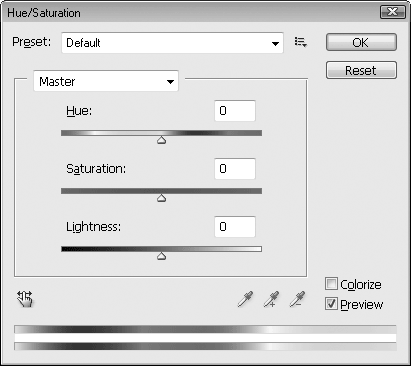
Task: Click the Saturation slider handle
Action: click(162, 198)
